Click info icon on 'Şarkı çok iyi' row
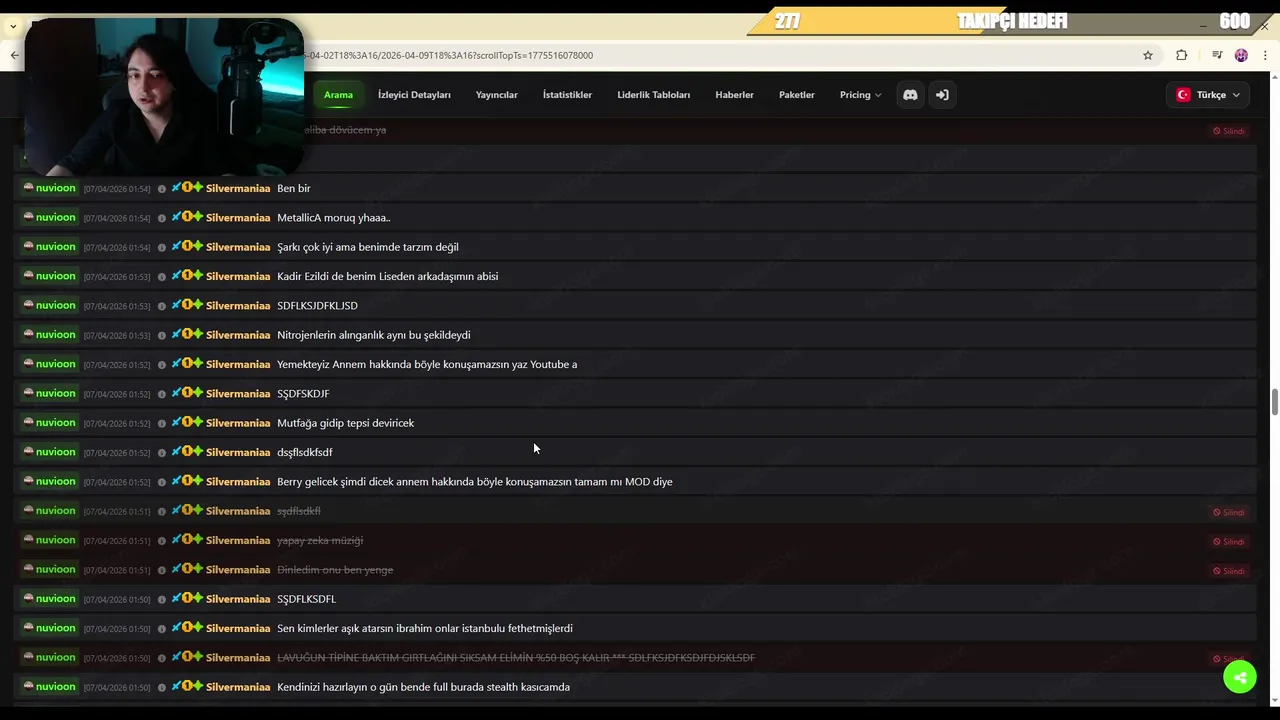This screenshot has width=1280, height=720. [162, 247]
